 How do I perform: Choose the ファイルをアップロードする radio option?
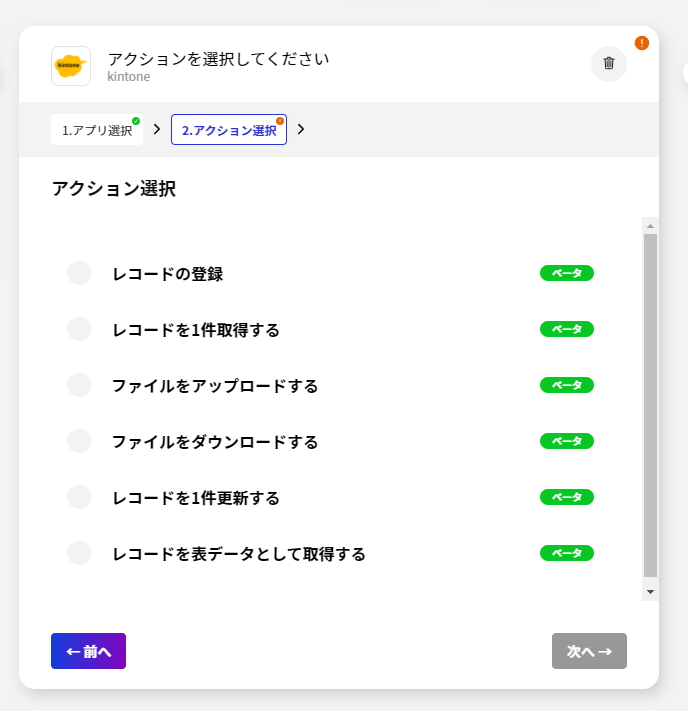click(79, 385)
